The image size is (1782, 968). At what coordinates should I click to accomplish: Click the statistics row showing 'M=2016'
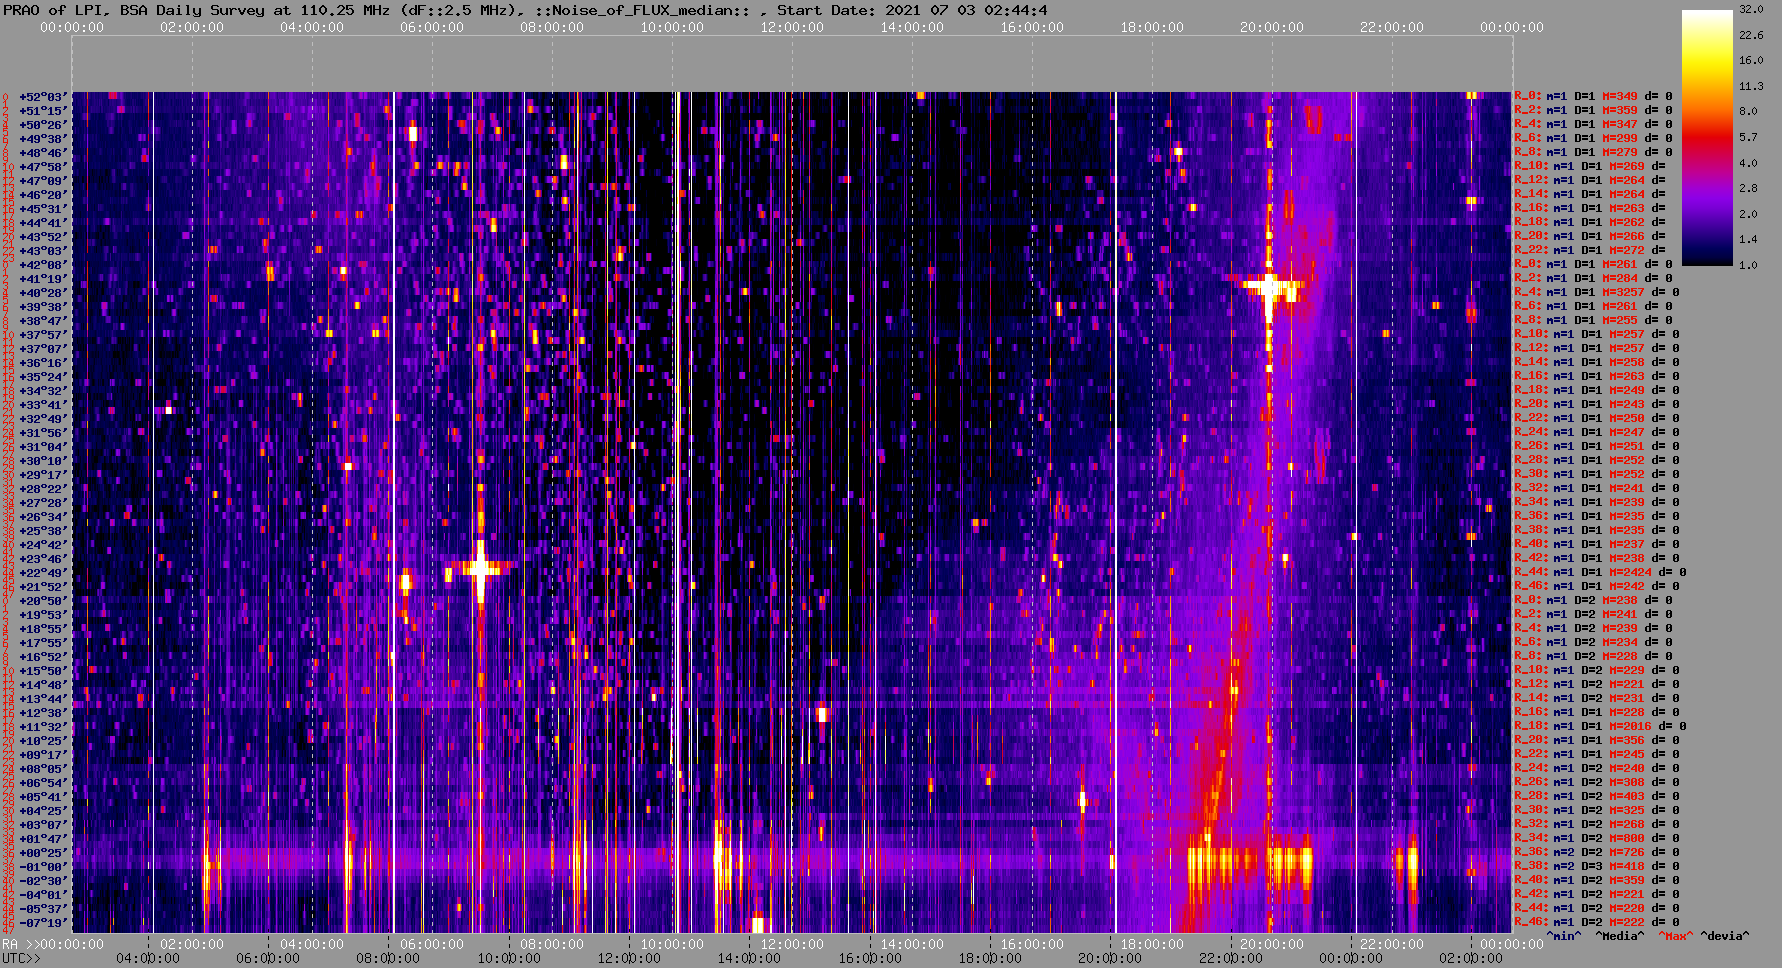tap(1600, 727)
